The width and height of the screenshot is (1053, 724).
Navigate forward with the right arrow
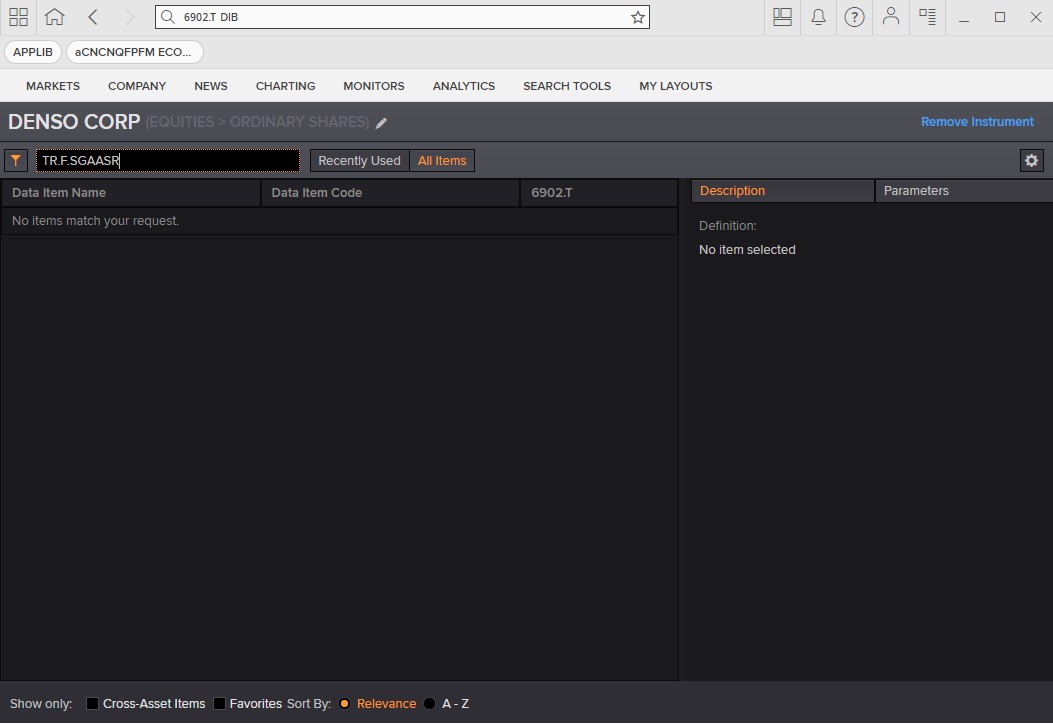tap(130, 17)
